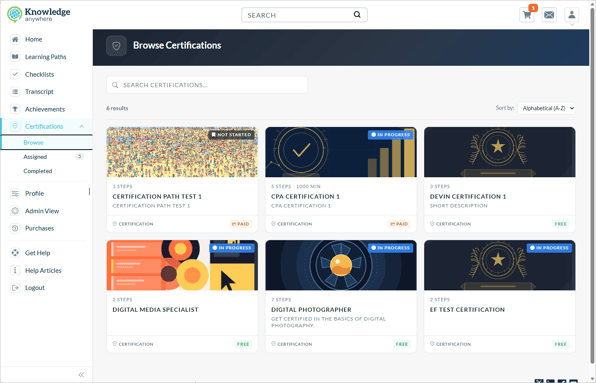This screenshot has height=383, width=596.
Task: Click the 'DEVIN CERTIFICATION 1' title text
Action: [x=468, y=196]
